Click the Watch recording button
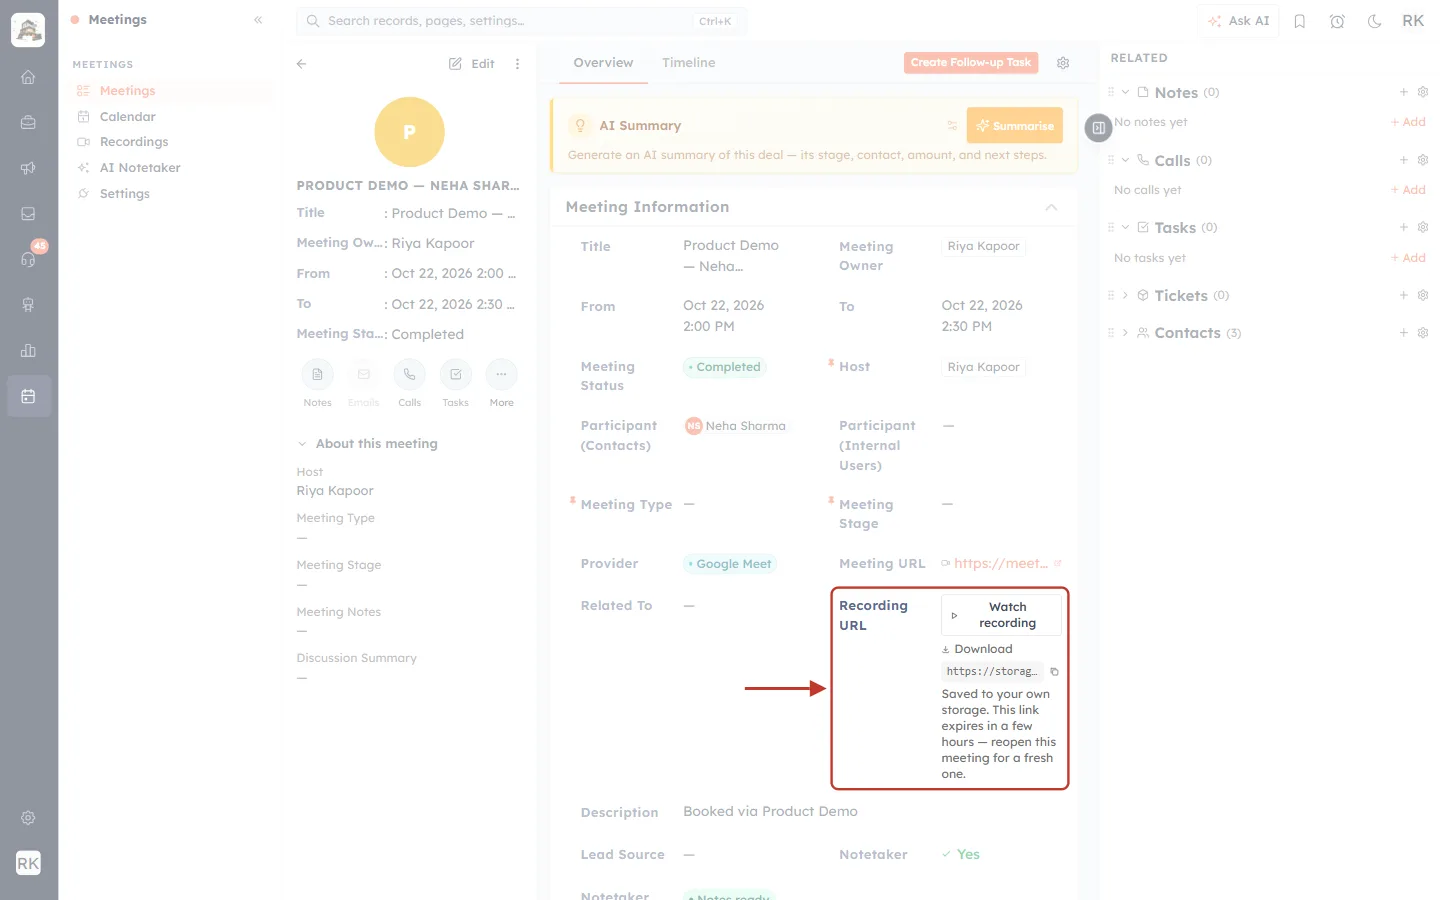 (x=1001, y=615)
